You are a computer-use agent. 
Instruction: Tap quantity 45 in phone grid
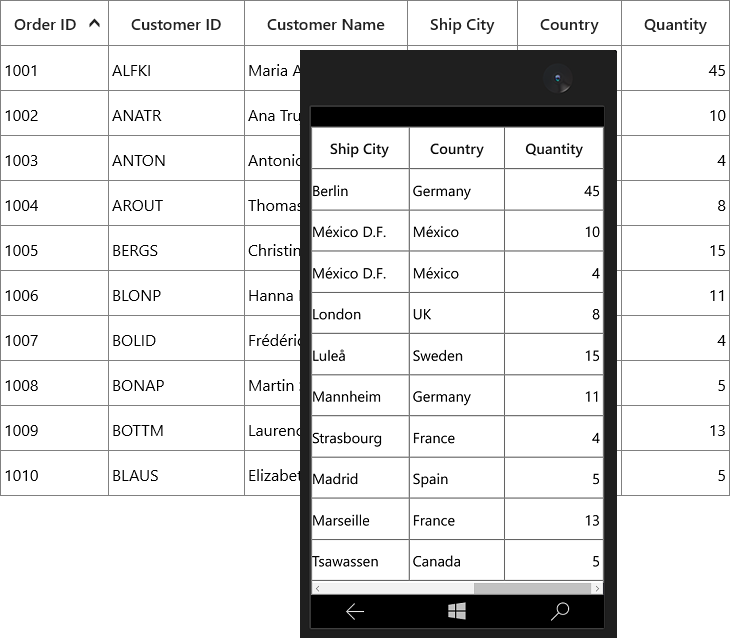pyautogui.click(x=554, y=190)
